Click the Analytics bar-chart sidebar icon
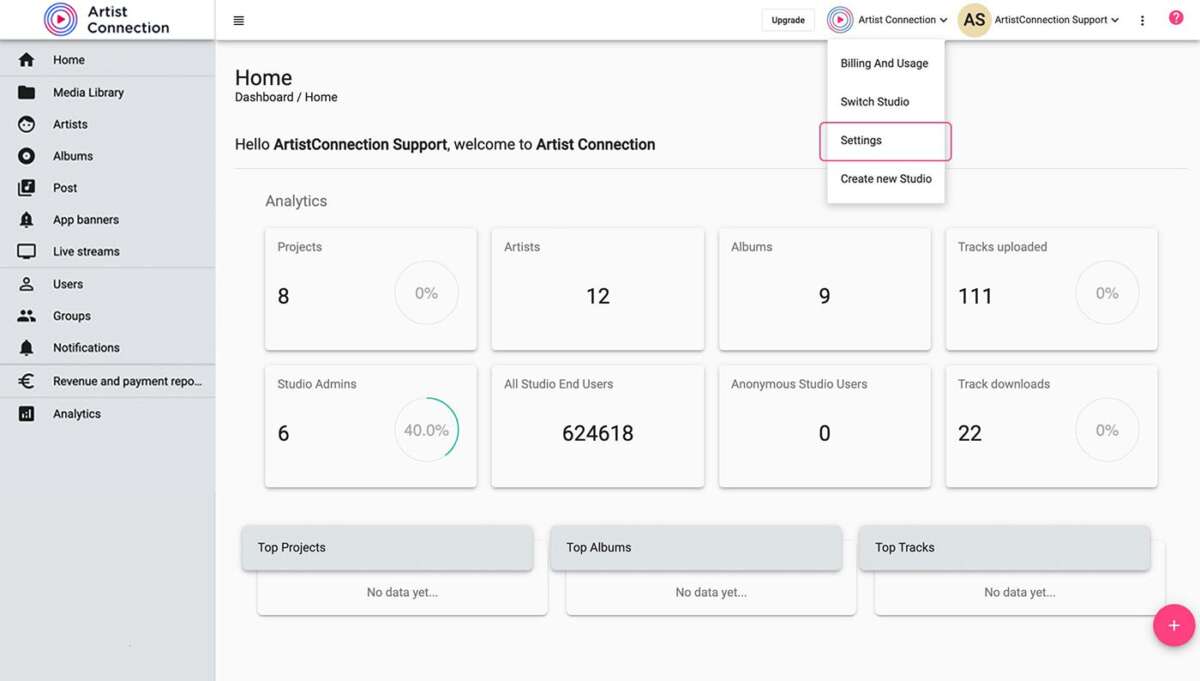The height and width of the screenshot is (681, 1200). [x=28, y=413]
